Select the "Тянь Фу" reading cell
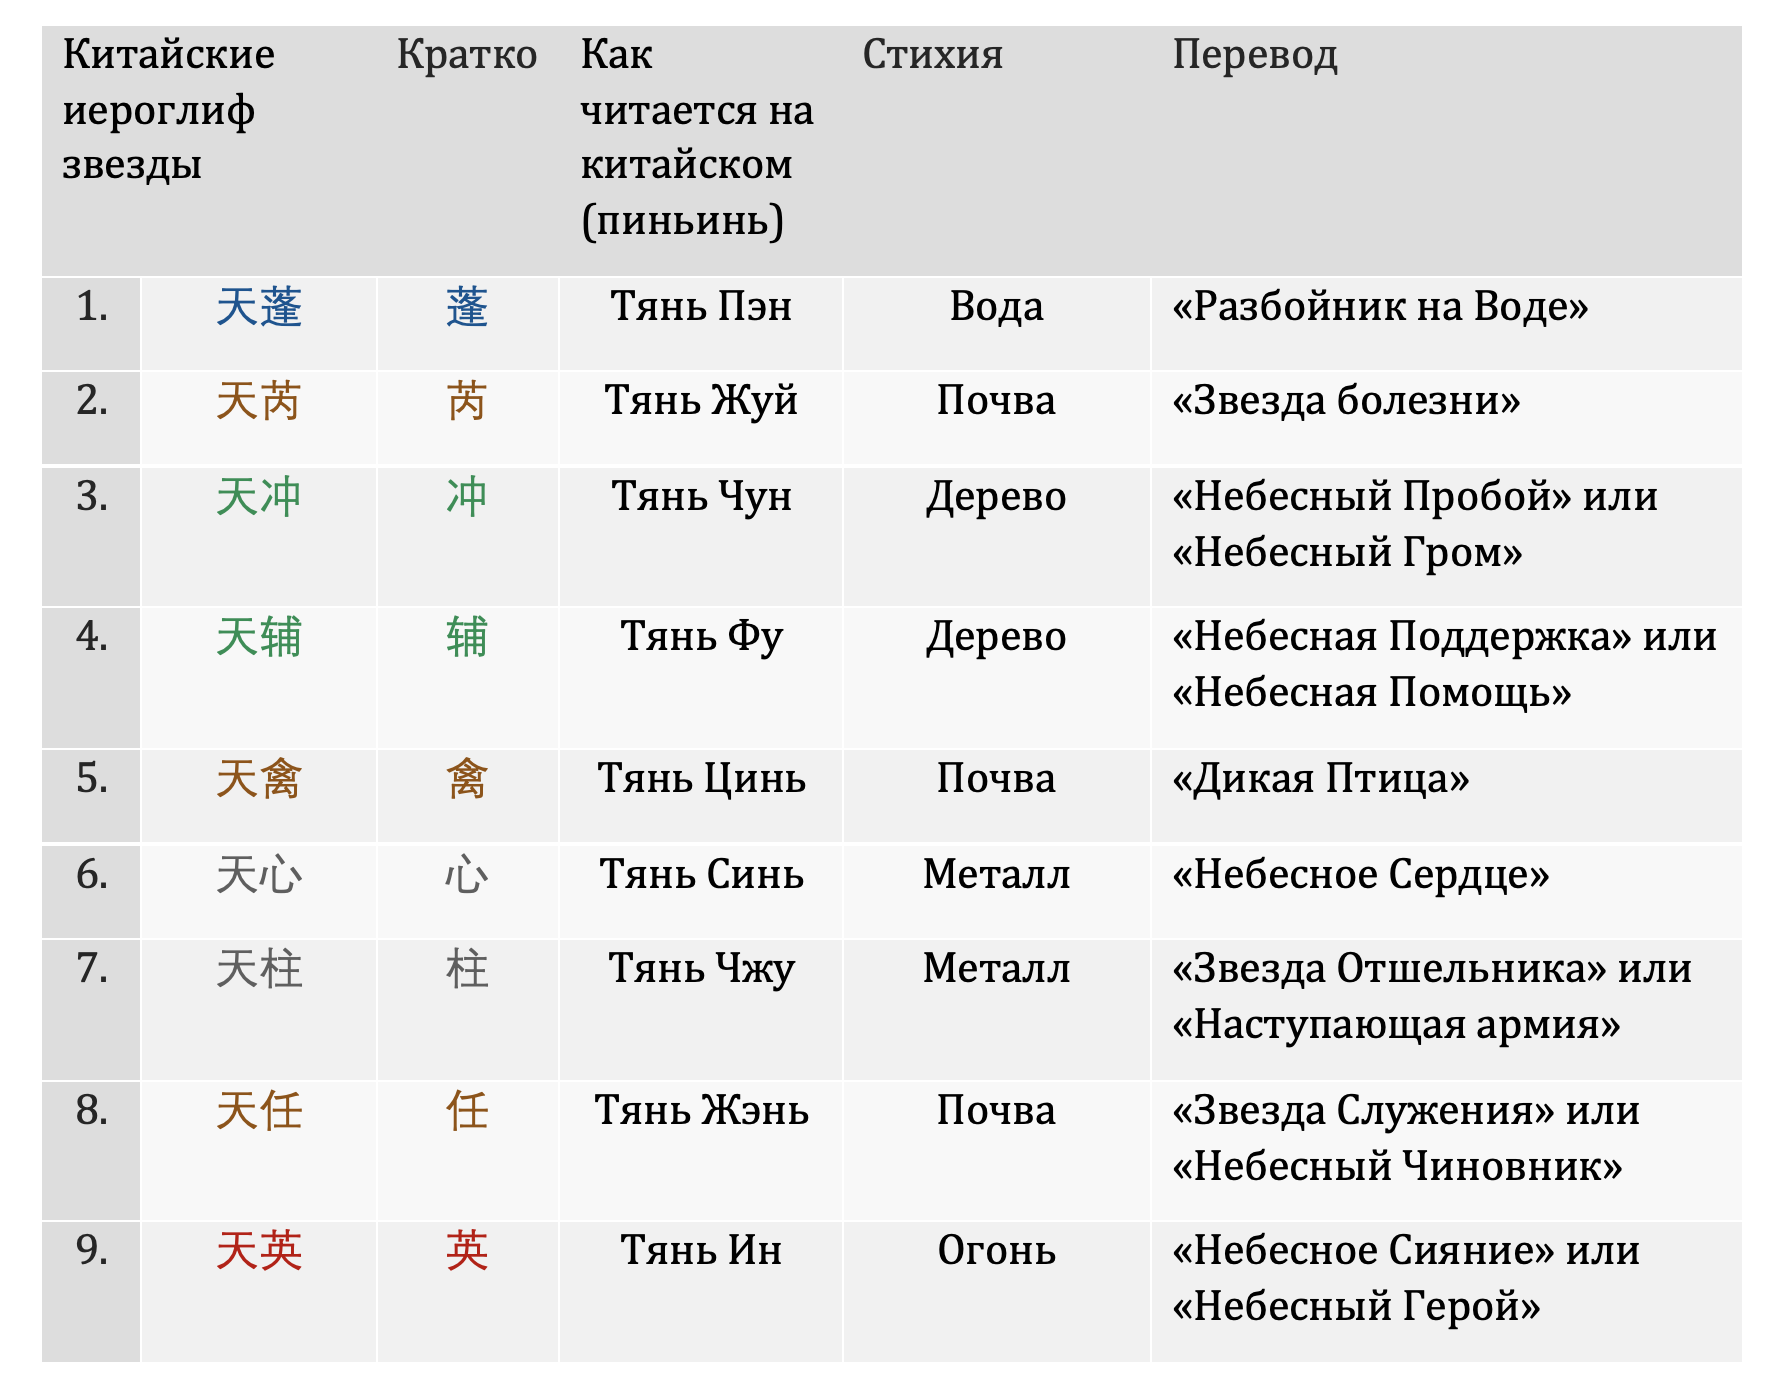The image size is (1776, 1390). [701, 637]
